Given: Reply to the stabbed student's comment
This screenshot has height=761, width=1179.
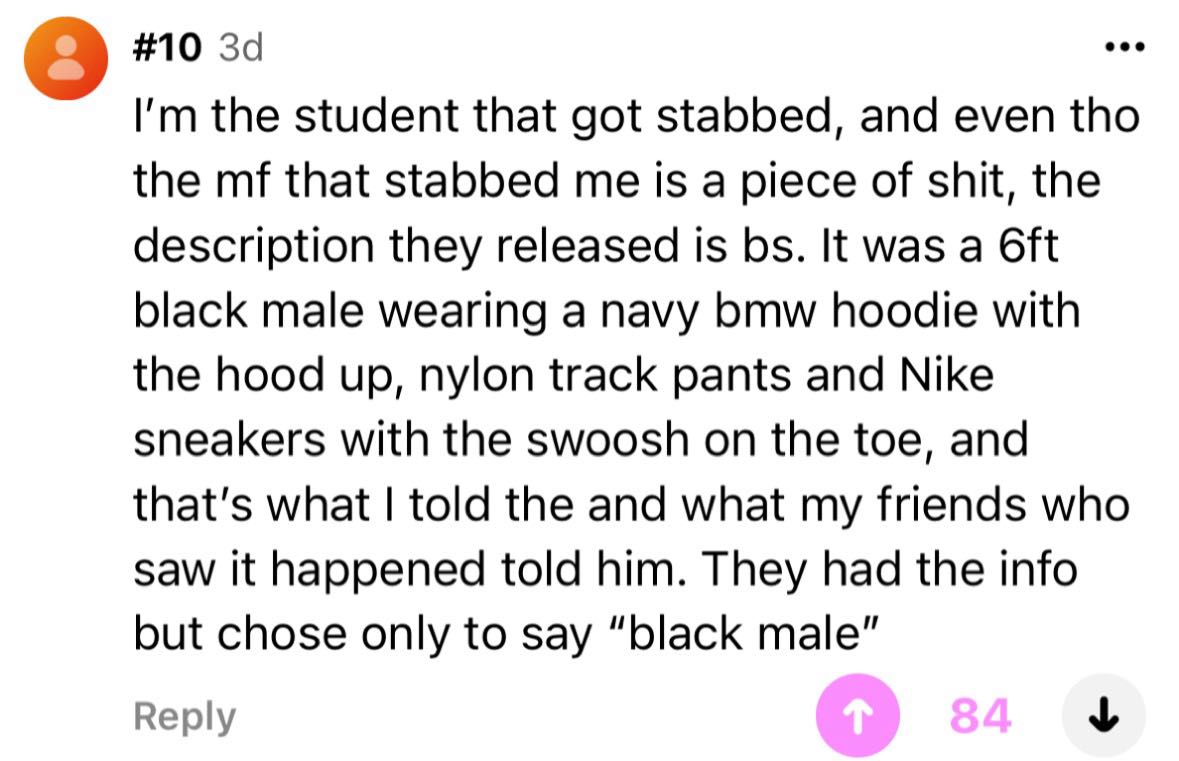Looking at the screenshot, I should (185, 717).
